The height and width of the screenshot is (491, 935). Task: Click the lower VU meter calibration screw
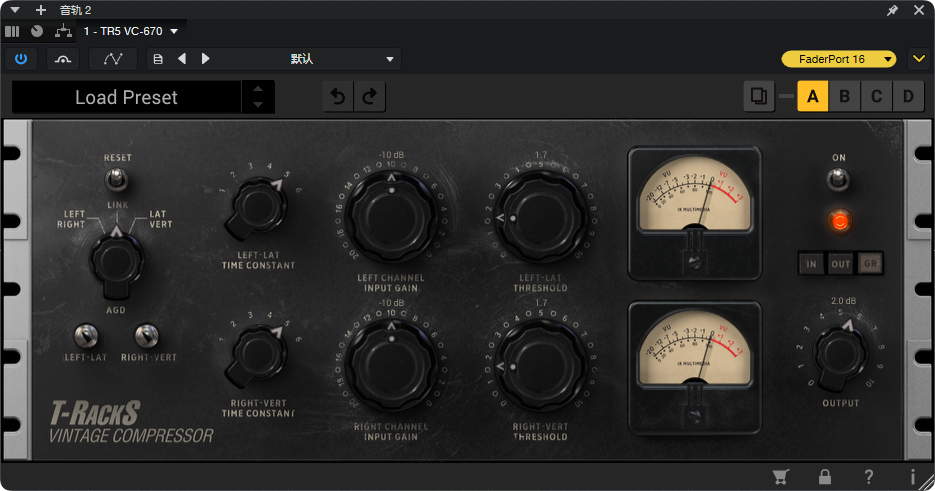[x=694, y=416]
